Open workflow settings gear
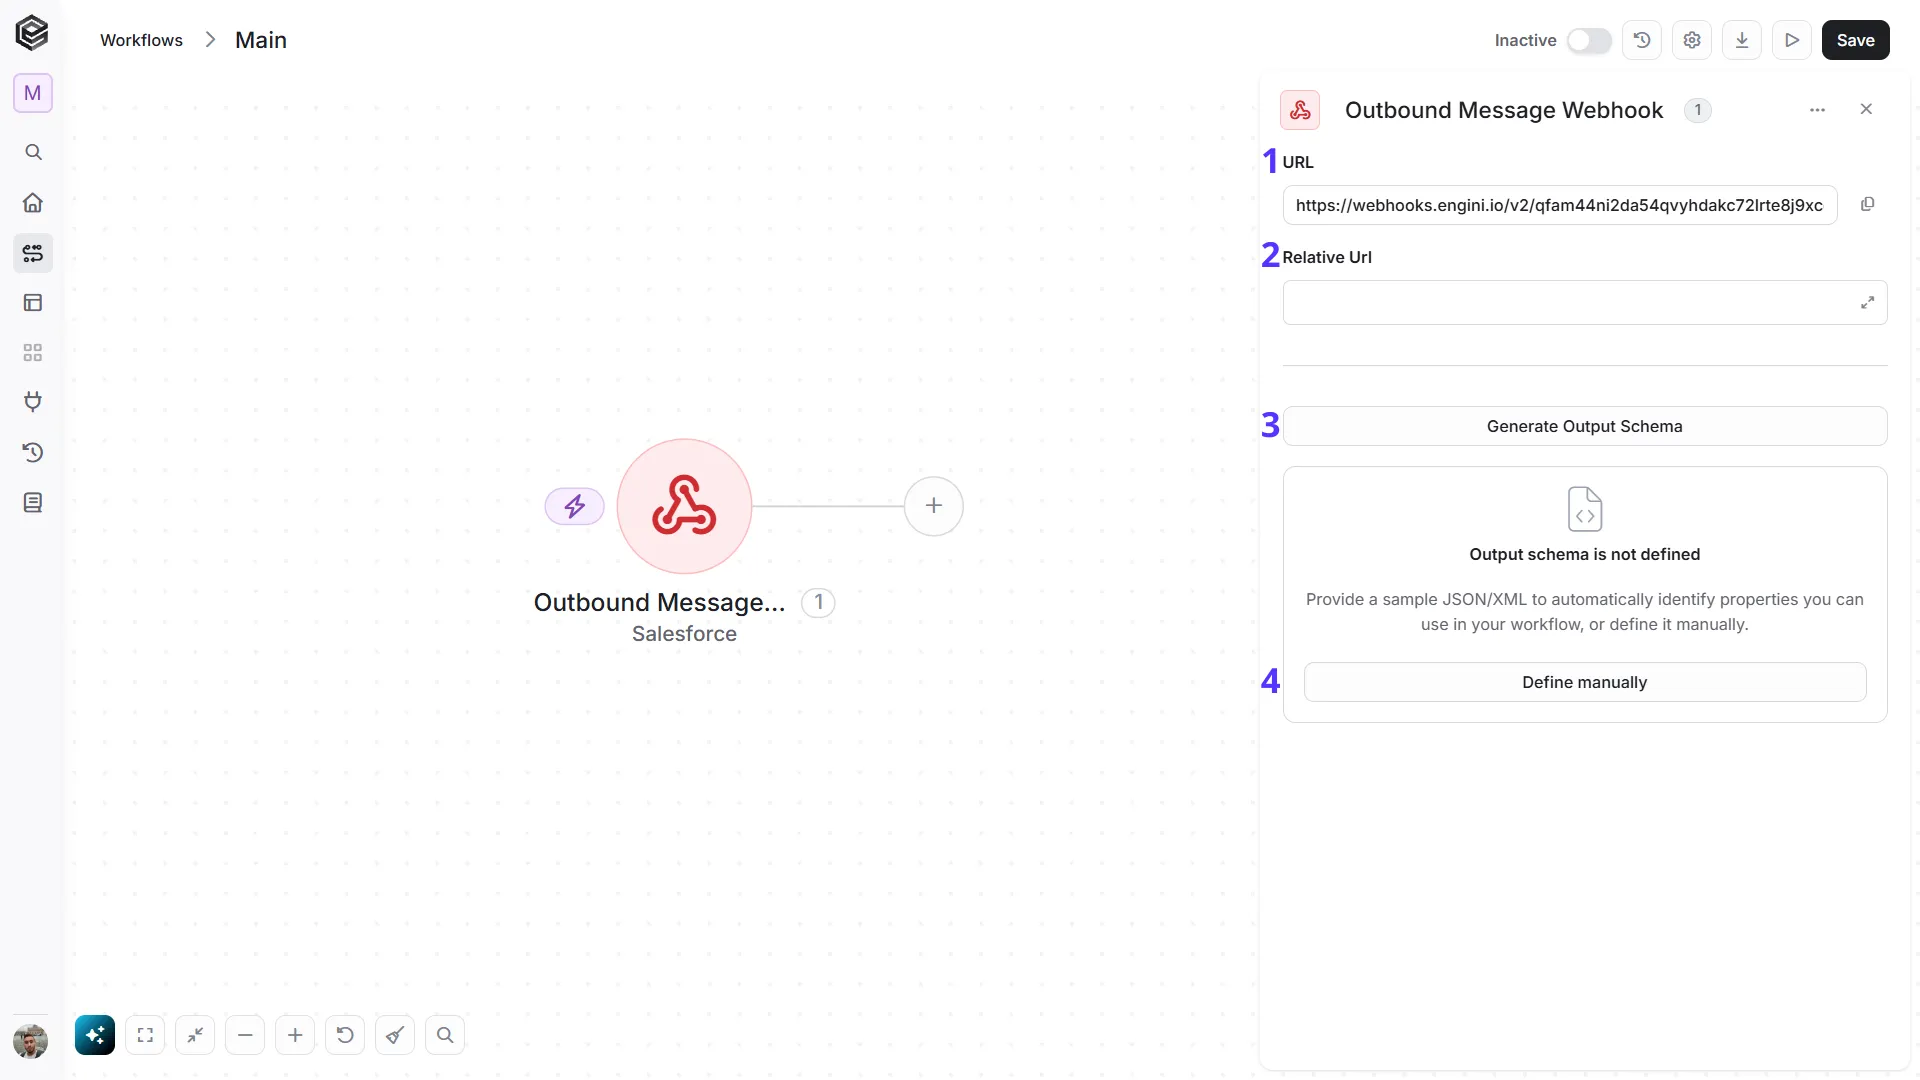This screenshot has width=1920, height=1080. (1692, 40)
